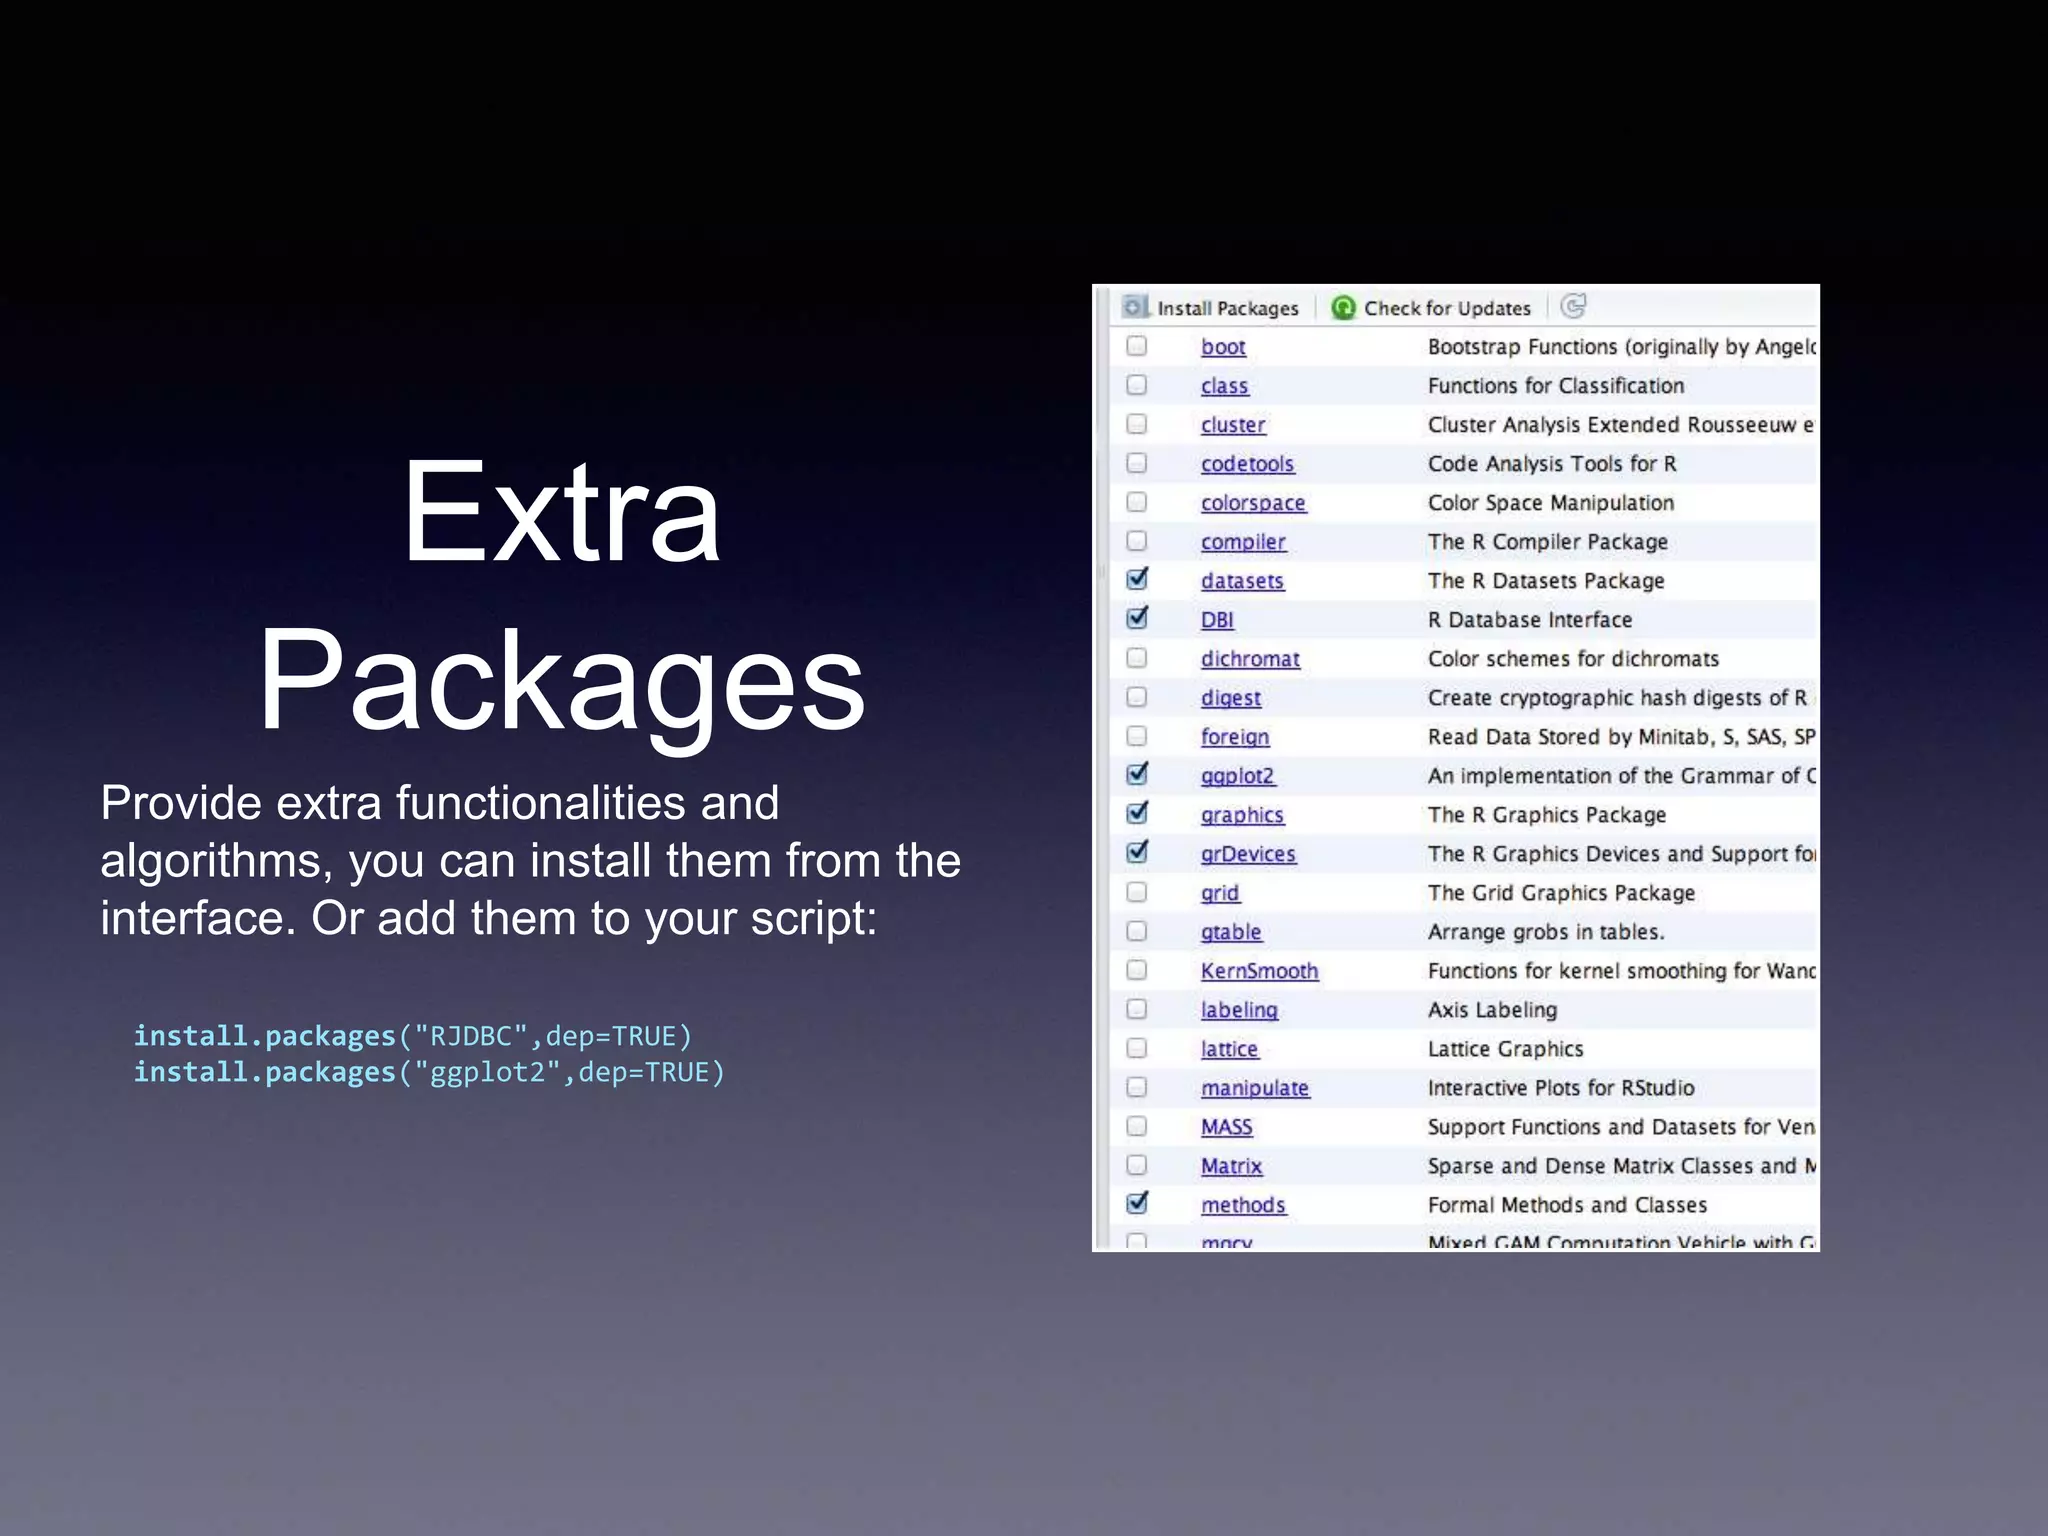This screenshot has width=2048, height=1536.
Task: Open the grid package link
Action: [x=1220, y=893]
